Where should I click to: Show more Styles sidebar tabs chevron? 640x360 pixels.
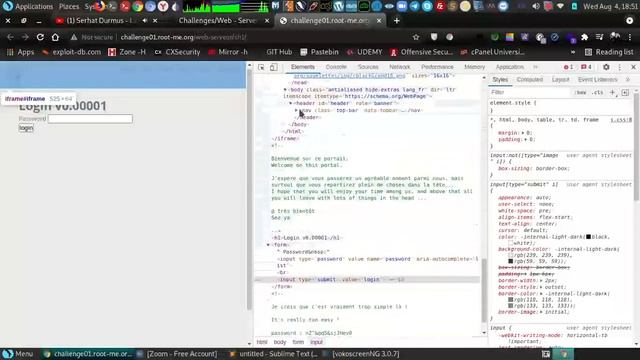[x=628, y=80]
